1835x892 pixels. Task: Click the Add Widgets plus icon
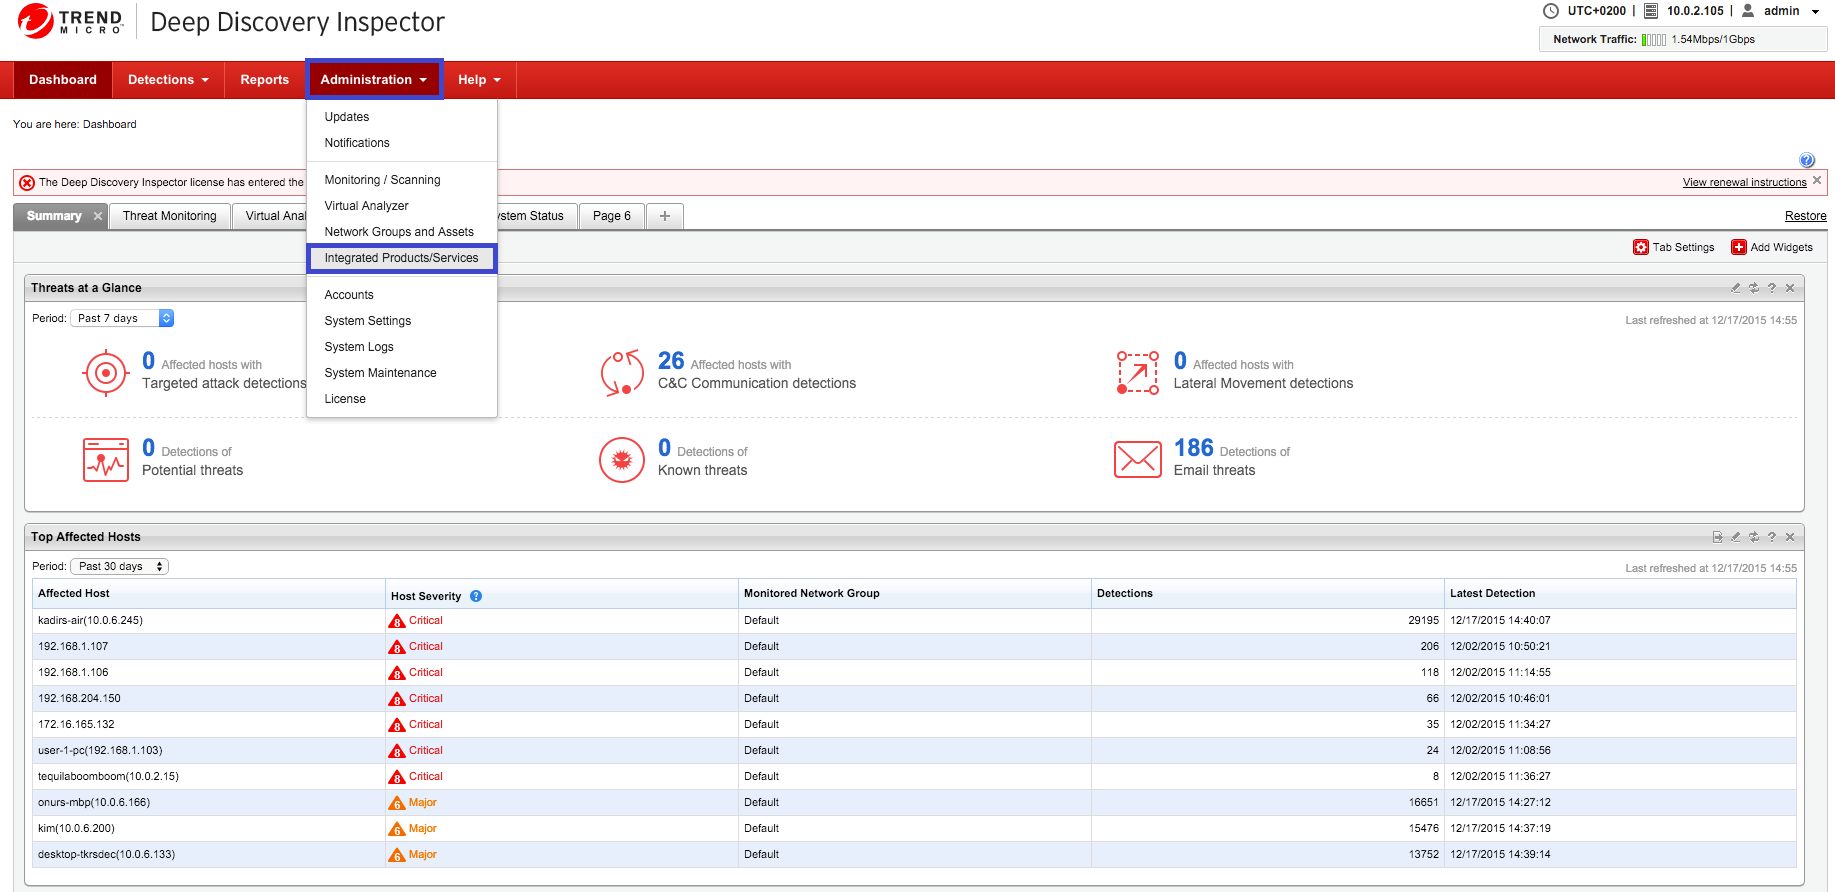(x=1739, y=247)
